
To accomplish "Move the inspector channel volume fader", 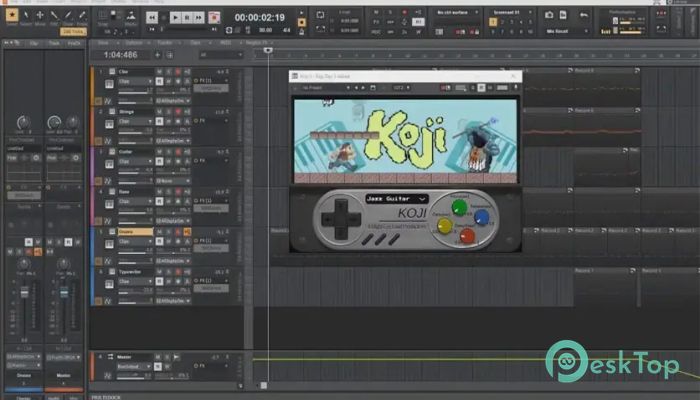I will (25, 293).
